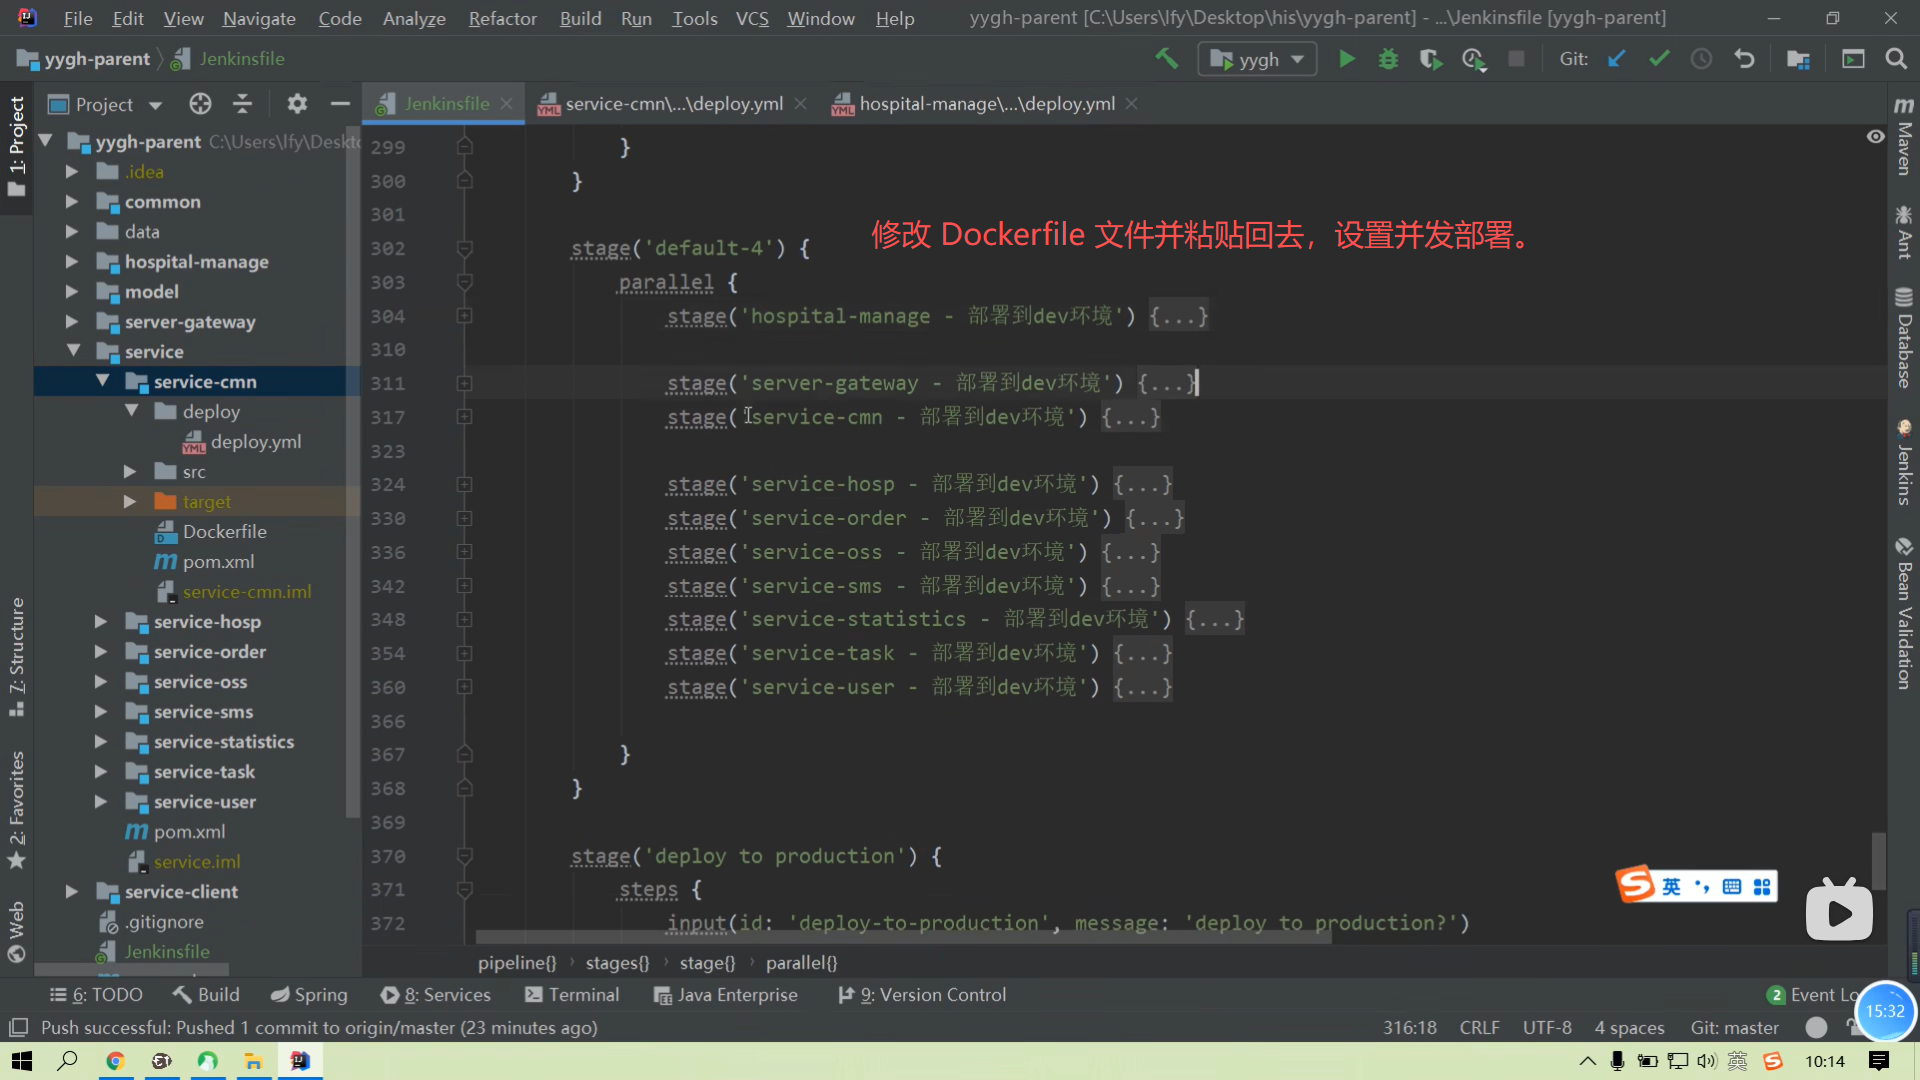Update project from Git arrow
The width and height of the screenshot is (1920, 1080).
click(1616, 59)
